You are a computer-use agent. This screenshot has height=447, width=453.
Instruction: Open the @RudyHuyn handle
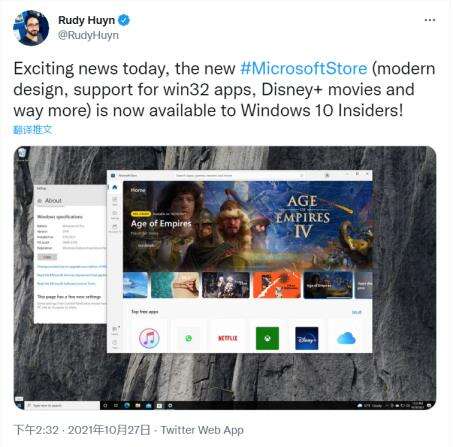pyautogui.click(x=88, y=35)
